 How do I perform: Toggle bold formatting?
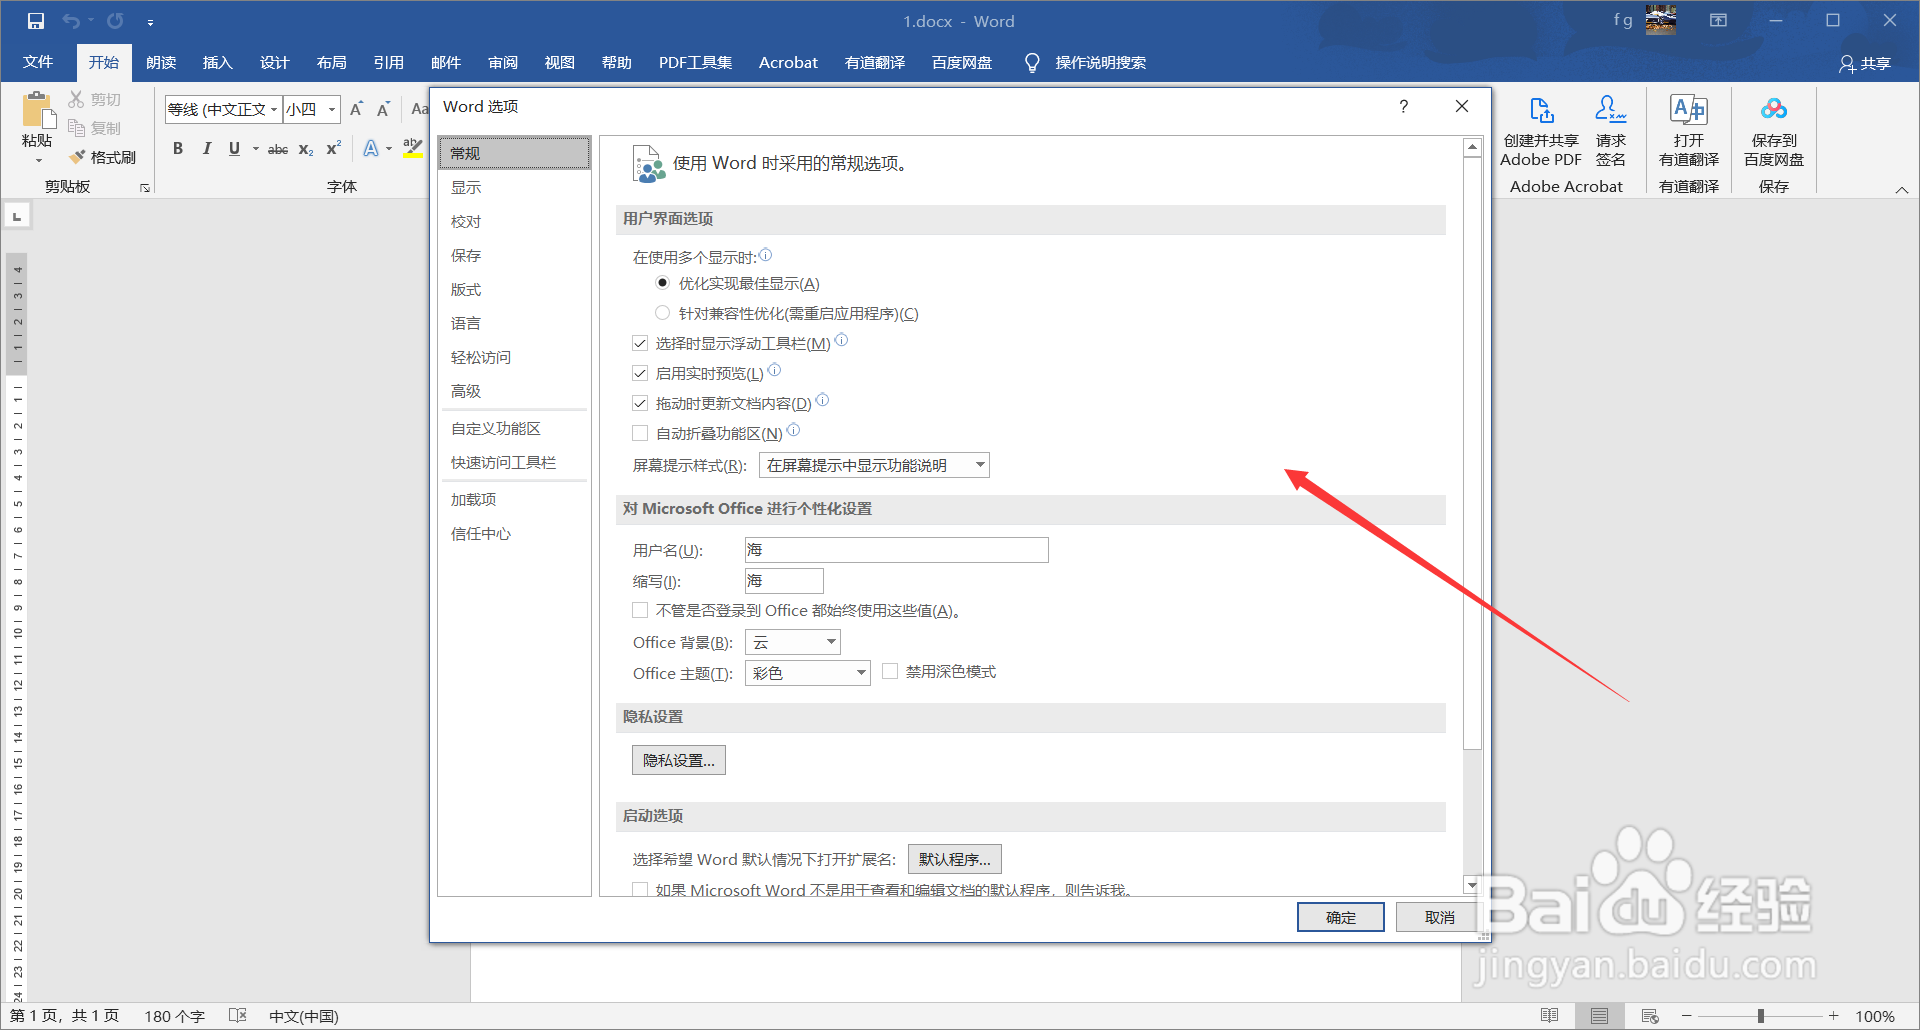[x=178, y=148]
